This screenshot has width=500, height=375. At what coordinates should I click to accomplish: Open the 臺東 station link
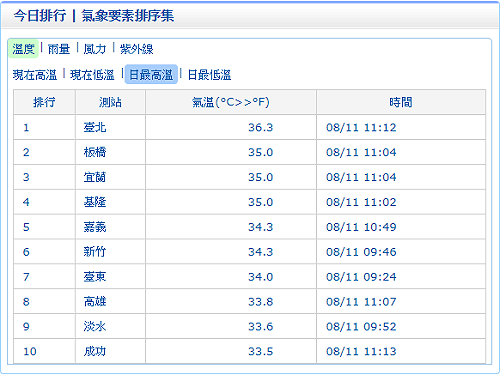(95, 277)
